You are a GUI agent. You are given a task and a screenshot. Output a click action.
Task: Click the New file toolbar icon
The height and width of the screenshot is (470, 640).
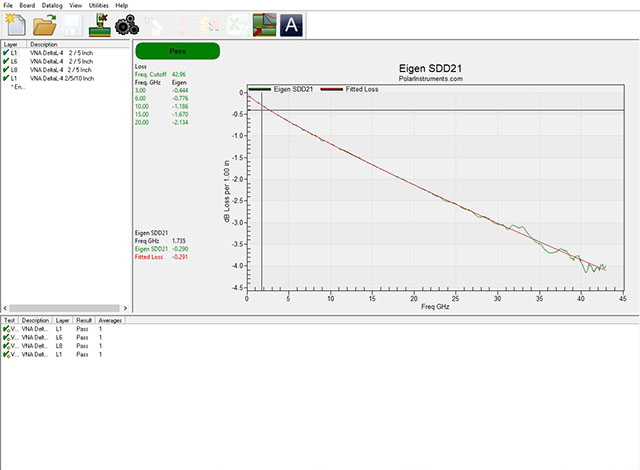[x=16, y=26]
